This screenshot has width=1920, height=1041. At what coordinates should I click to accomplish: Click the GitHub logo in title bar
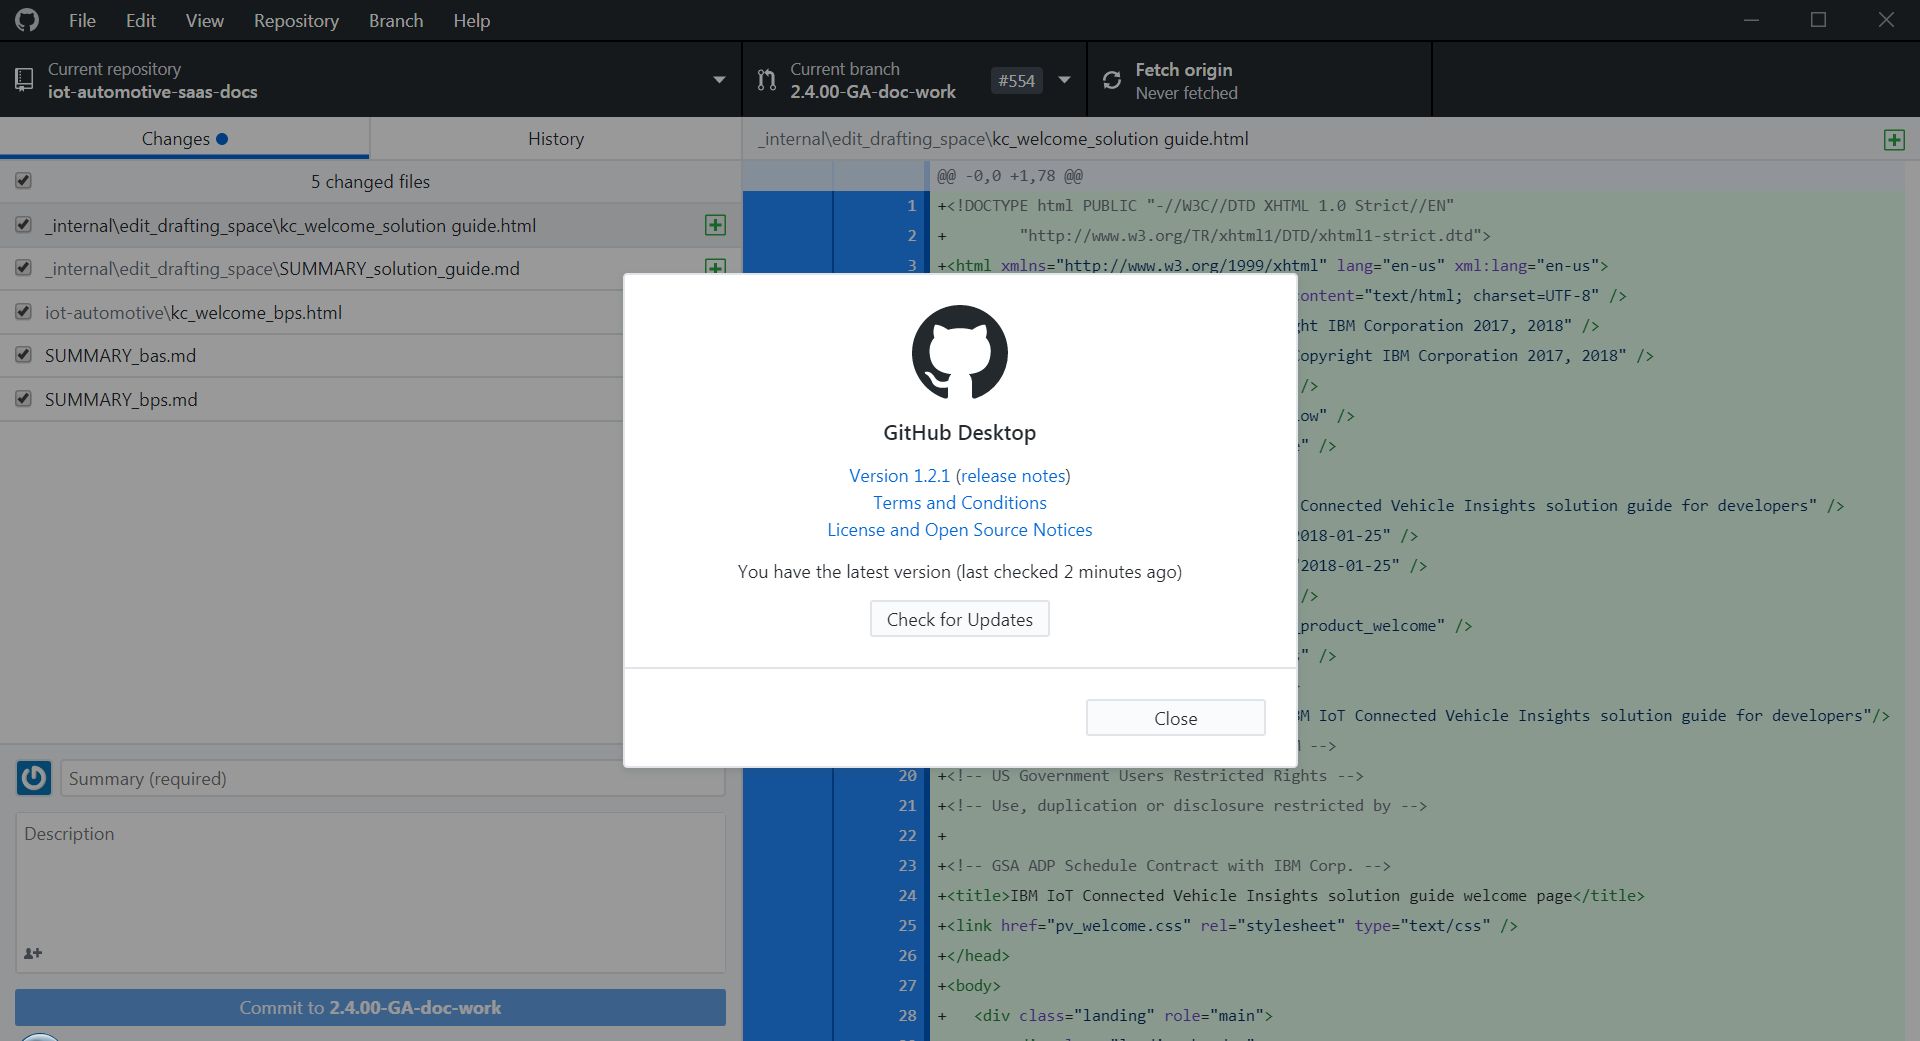click(27, 20)
